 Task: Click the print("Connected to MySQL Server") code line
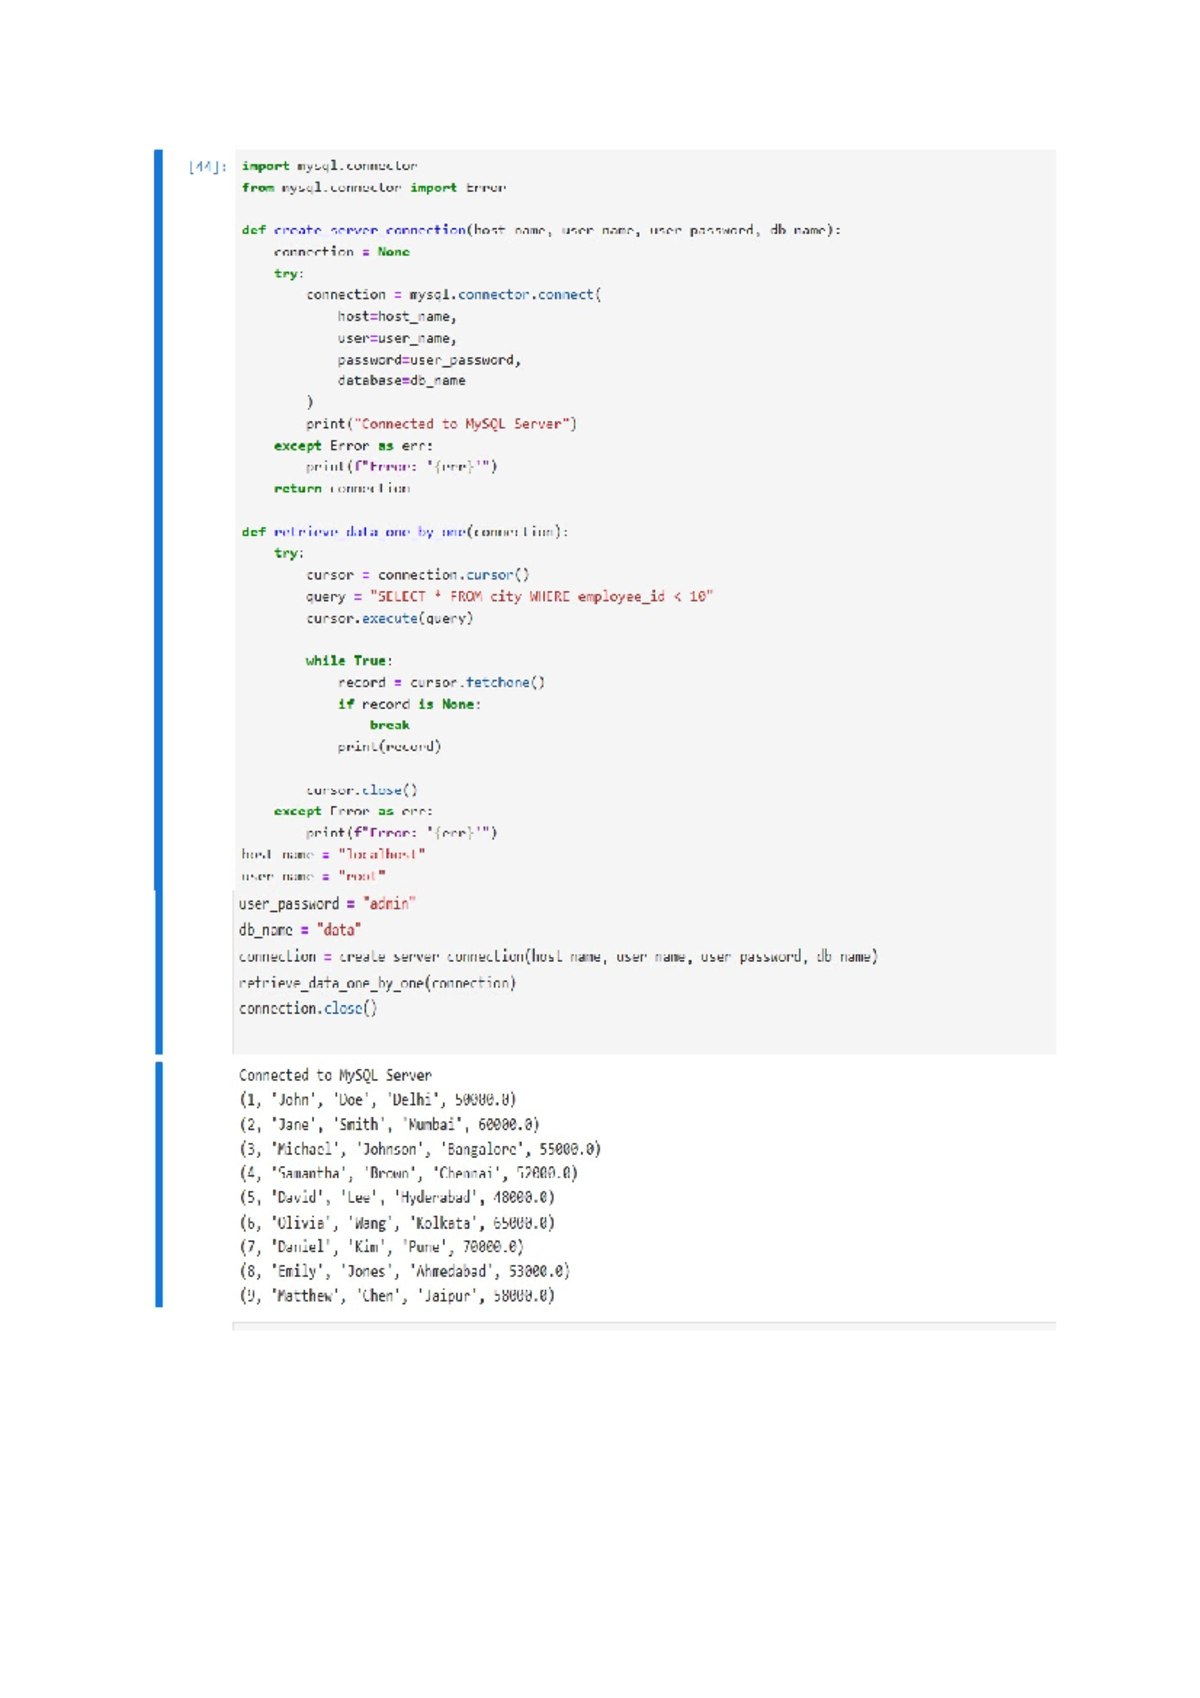point(442,424)
